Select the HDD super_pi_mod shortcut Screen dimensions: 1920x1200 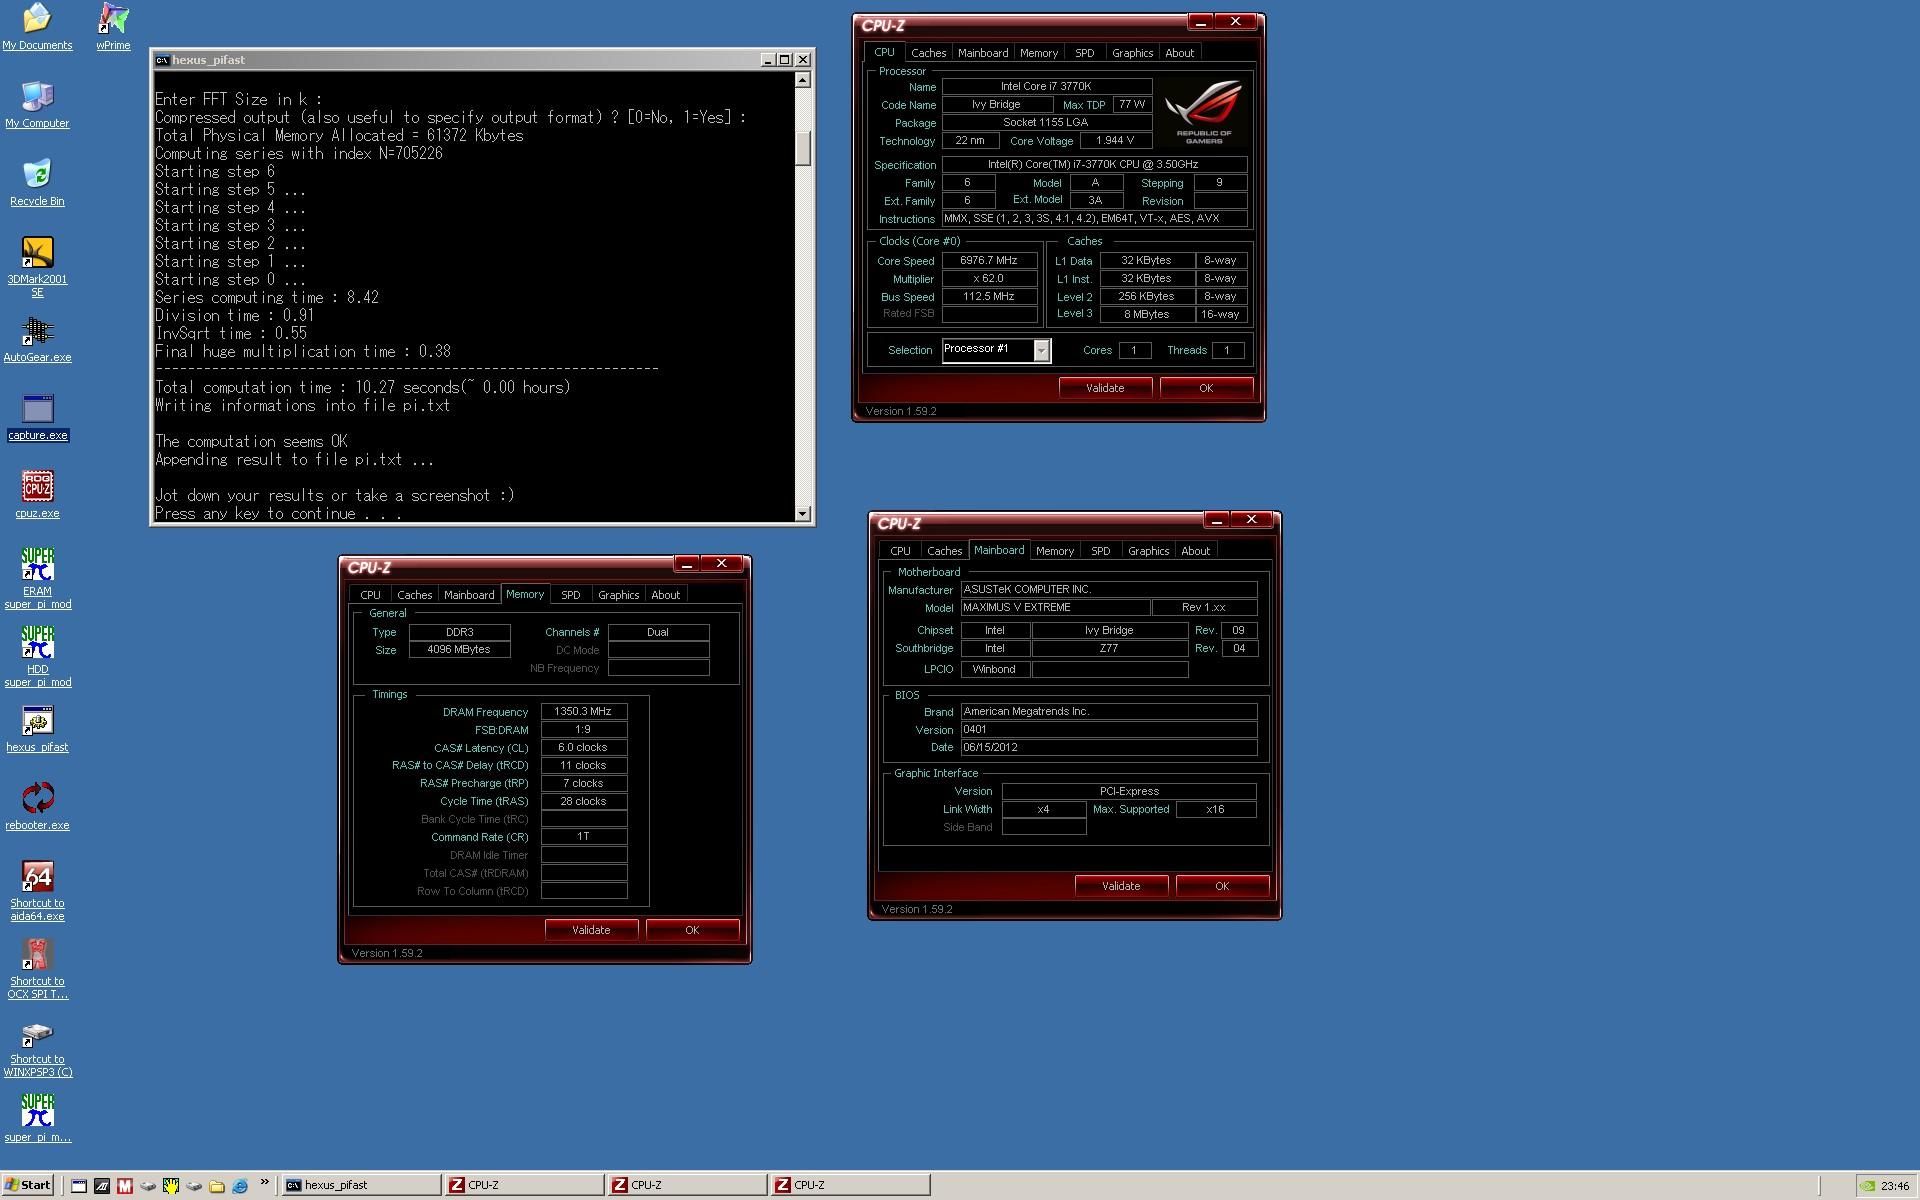(x=37, y=656)
